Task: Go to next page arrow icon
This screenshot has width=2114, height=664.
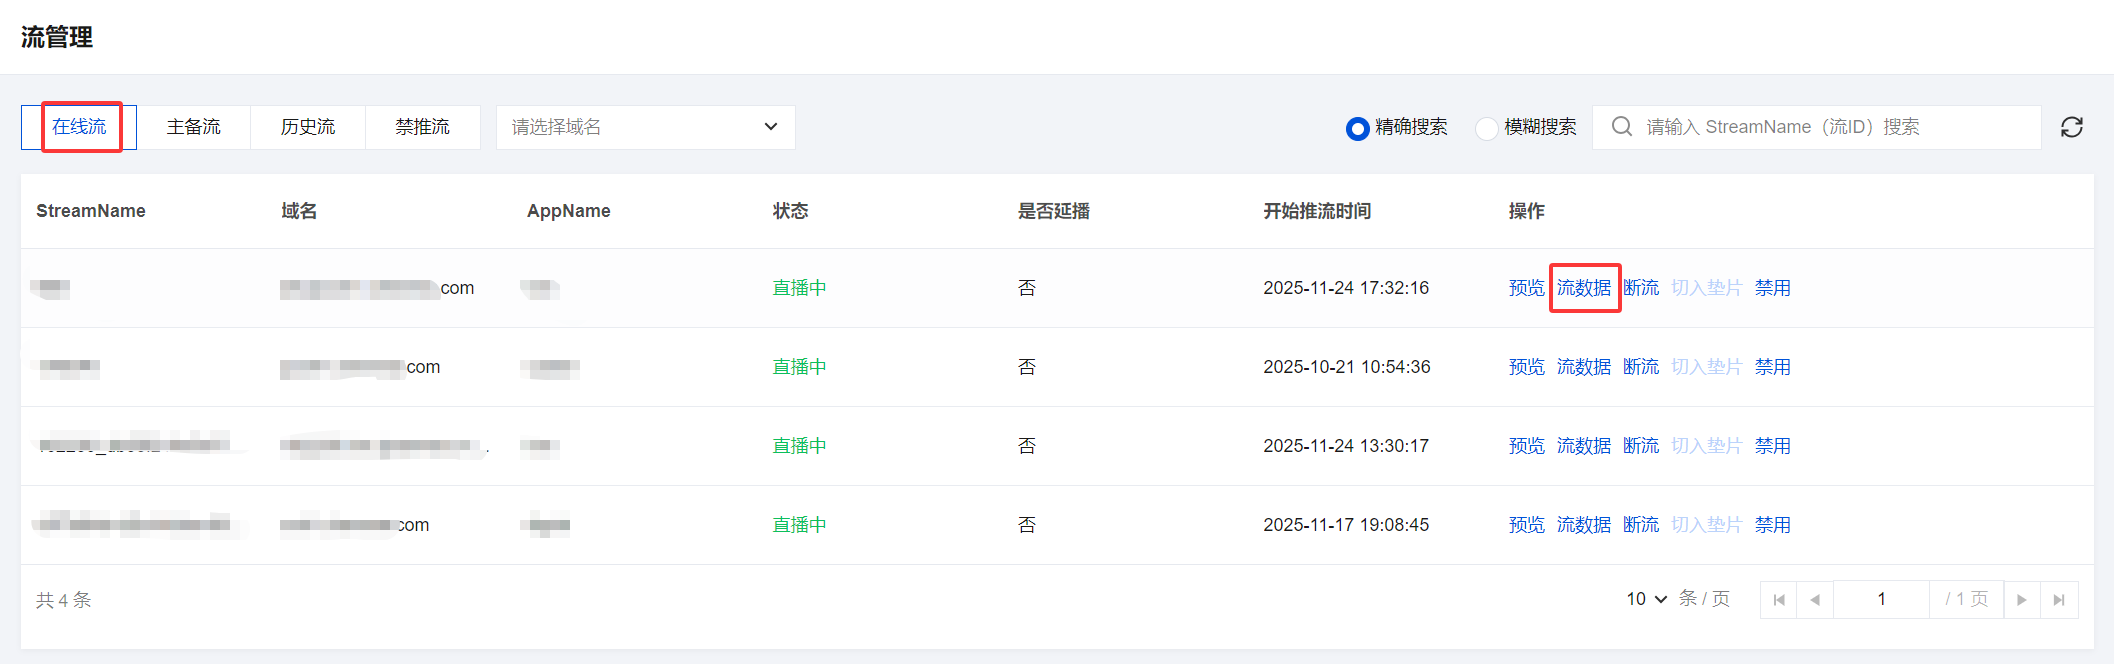Action: coord(2021,600)
